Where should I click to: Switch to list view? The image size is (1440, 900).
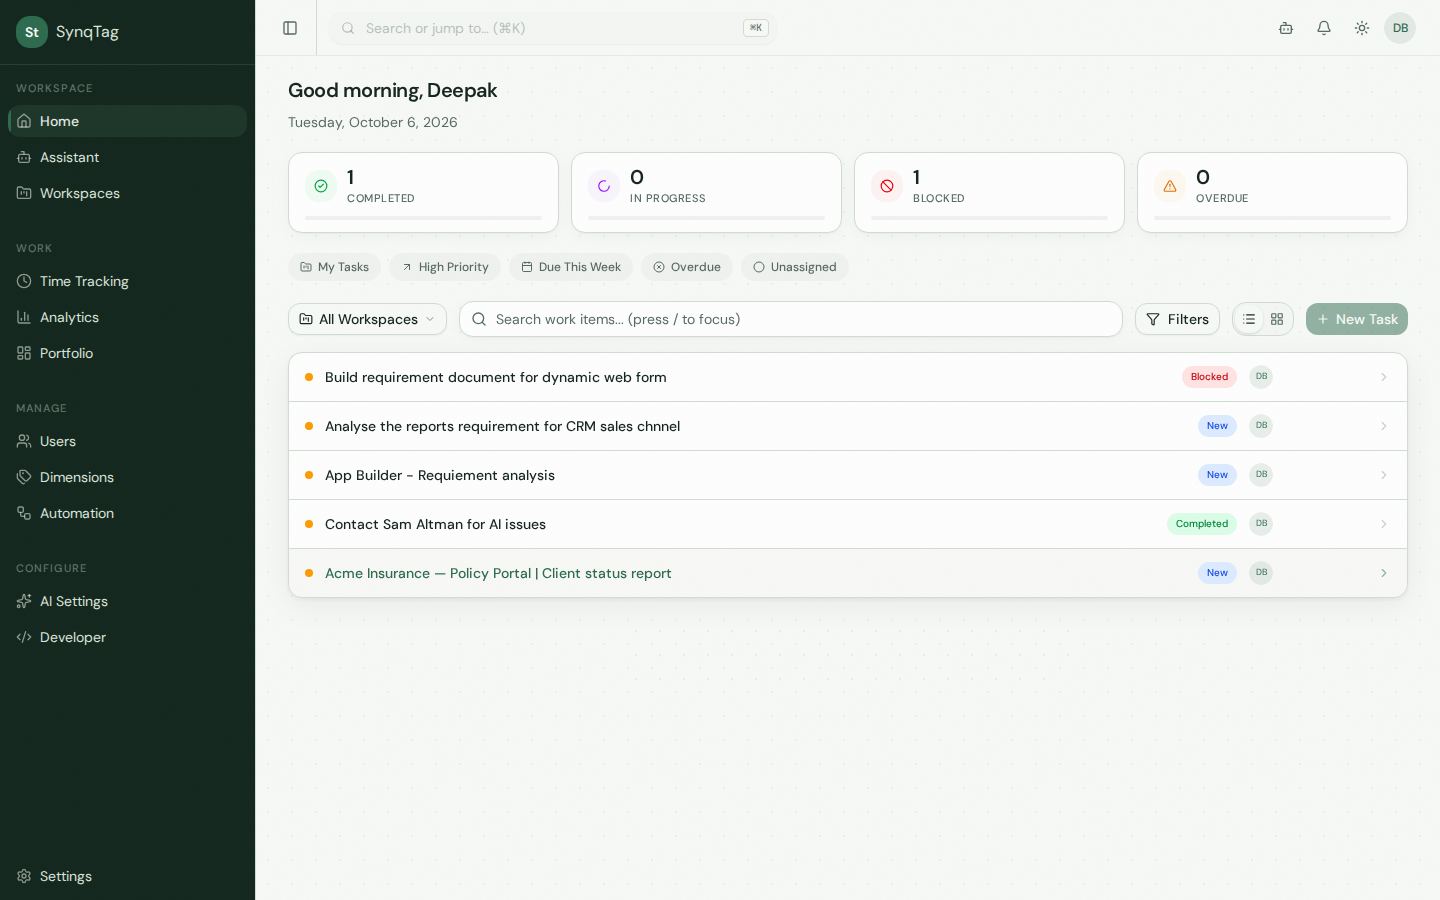click(1249, 319)
